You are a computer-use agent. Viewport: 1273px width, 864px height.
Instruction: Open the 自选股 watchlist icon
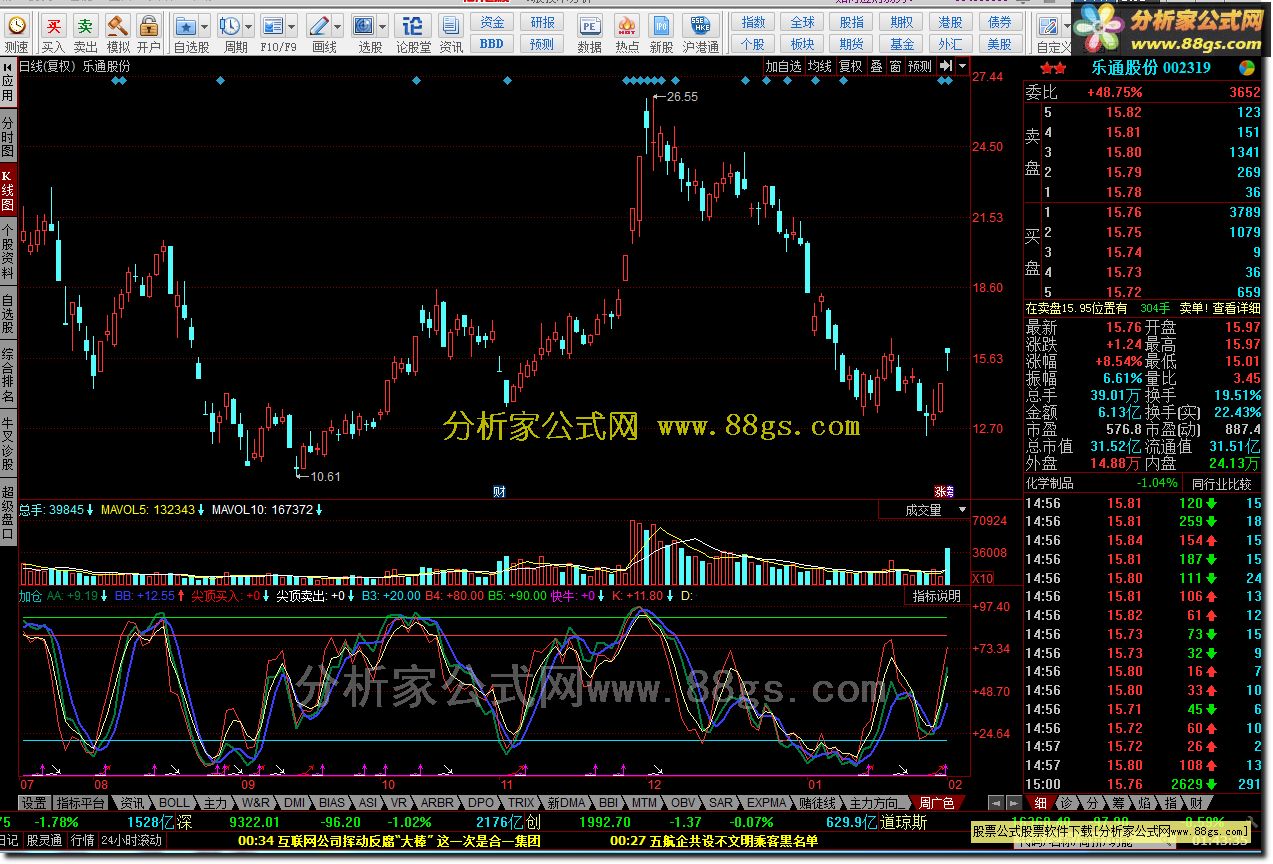[186, 26]
